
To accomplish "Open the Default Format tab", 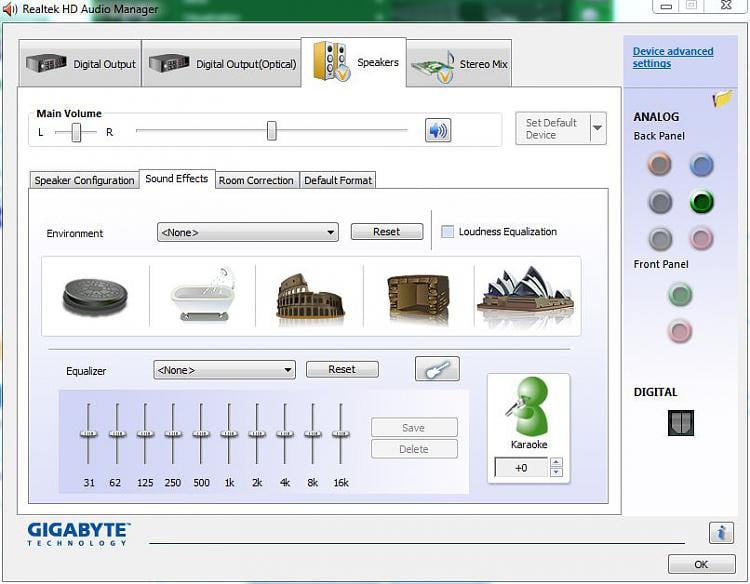I will pos(338,180).
